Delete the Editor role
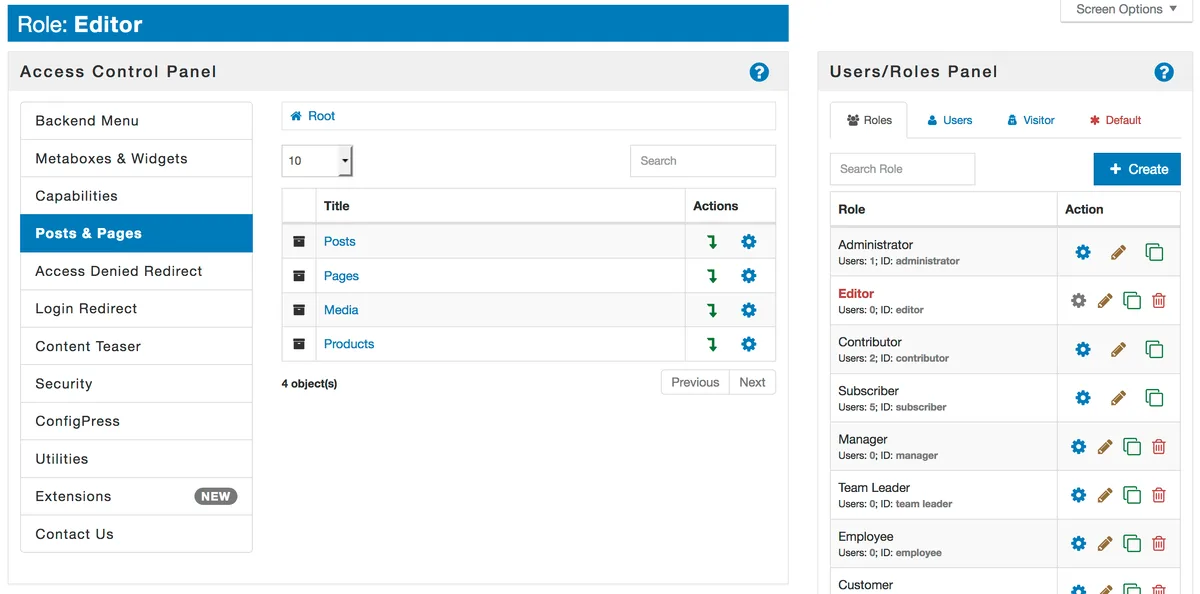The height and width of the screenshot is (594, 1200). [1159, 300]
